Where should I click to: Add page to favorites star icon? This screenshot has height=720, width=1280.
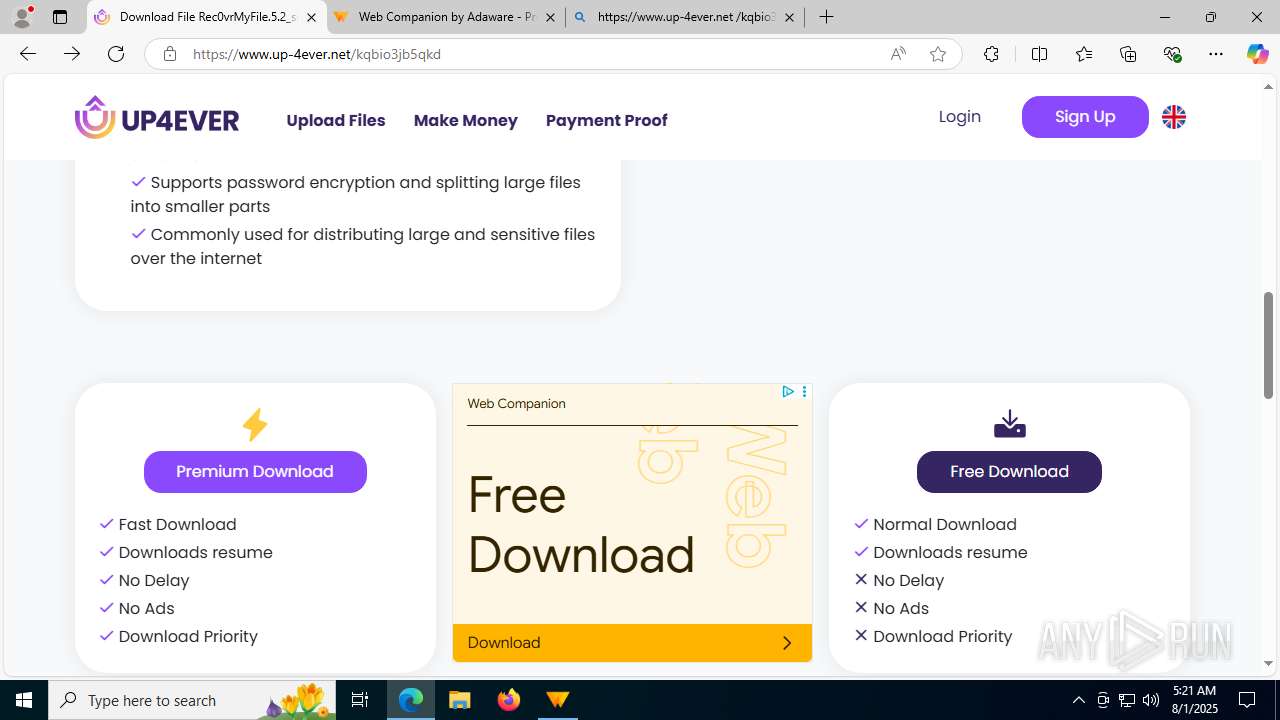[937, 54]
